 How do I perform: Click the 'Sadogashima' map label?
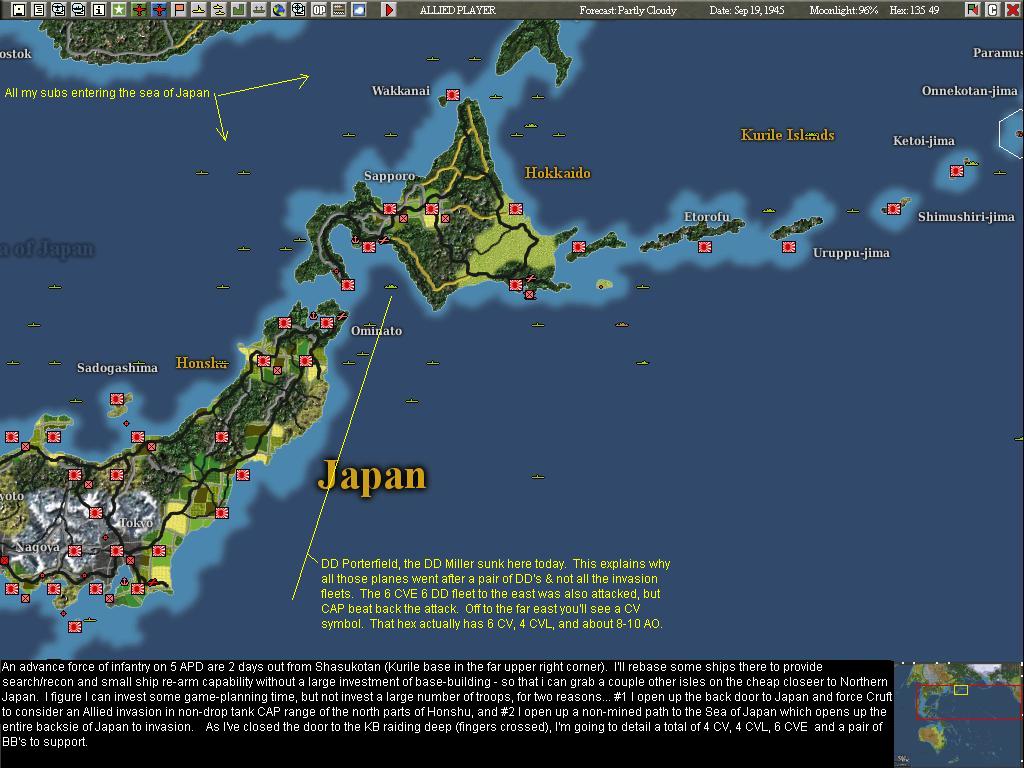[x=118, y=368]
